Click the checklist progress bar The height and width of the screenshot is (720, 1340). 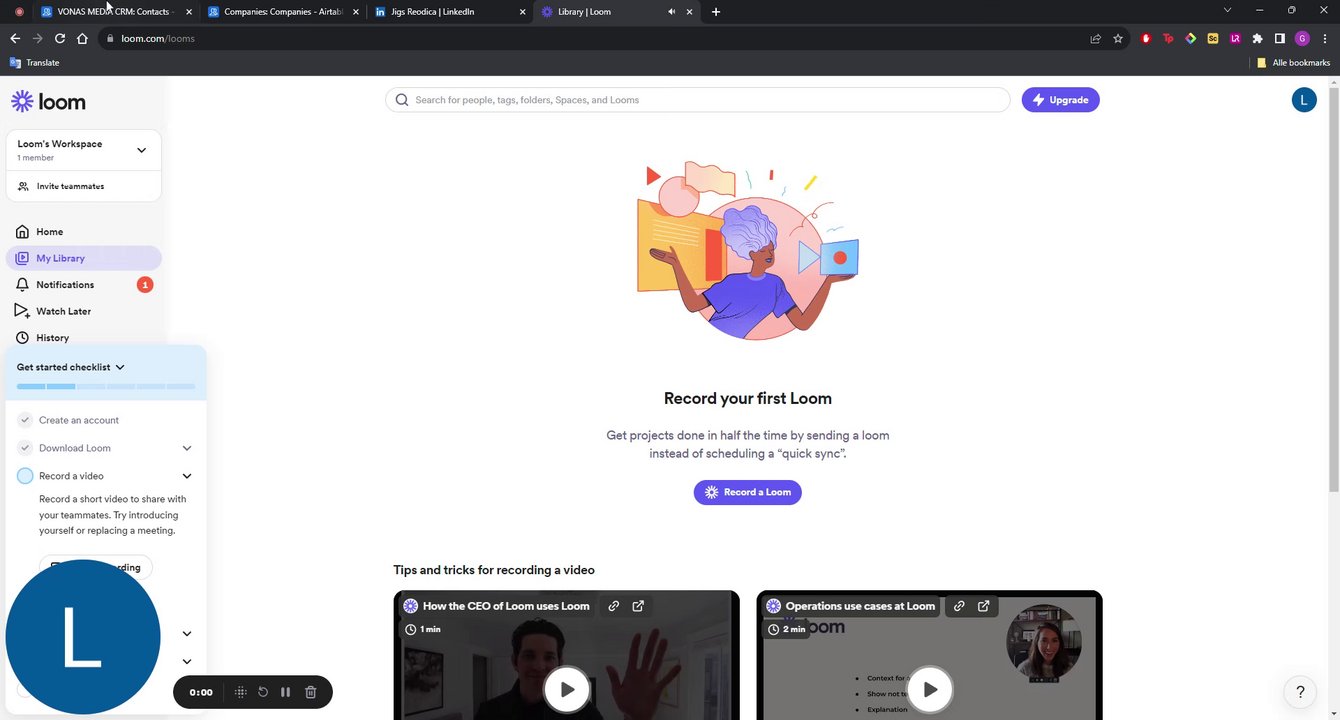(x=106, y=386)
